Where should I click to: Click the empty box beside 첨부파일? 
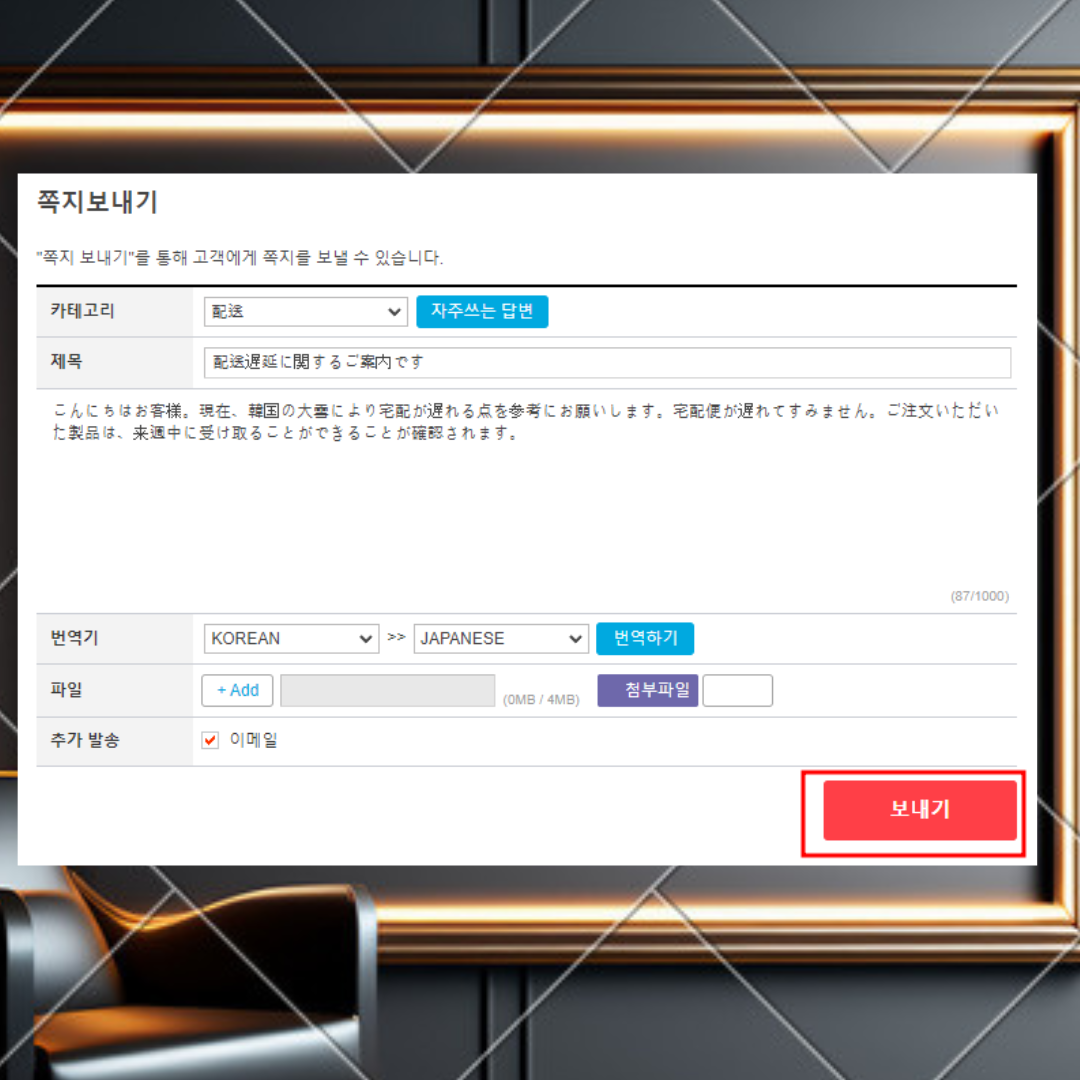tap(737, 690)
